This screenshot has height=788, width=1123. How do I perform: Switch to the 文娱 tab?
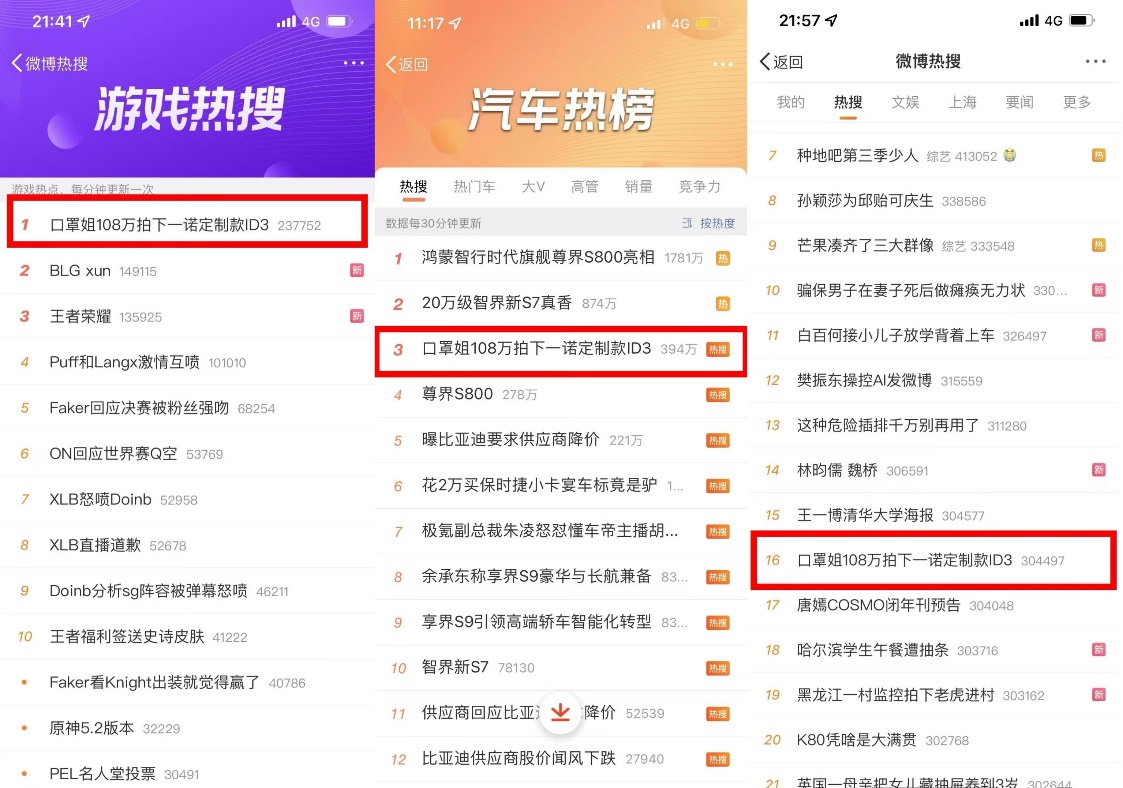[905, 102]
